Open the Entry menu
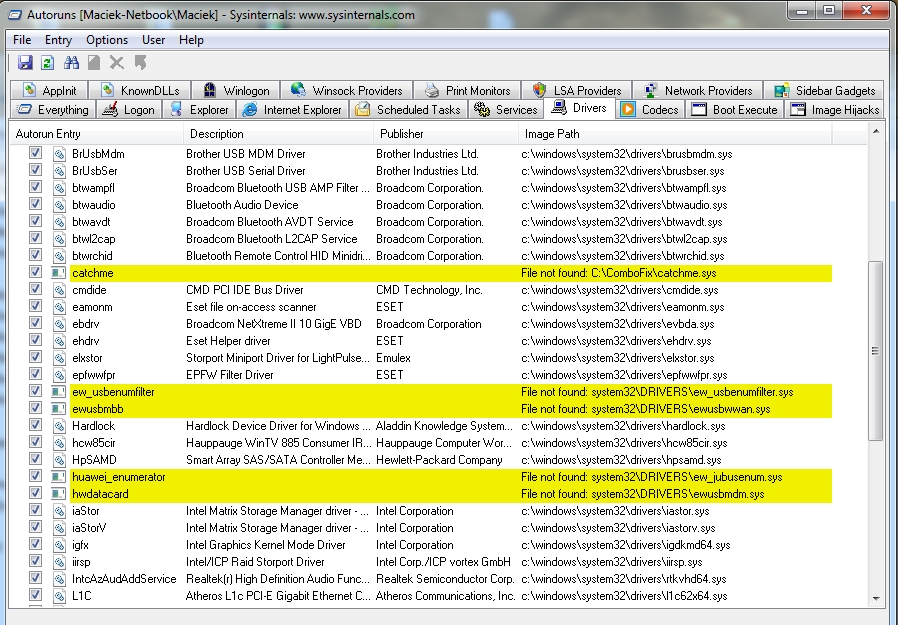Image resolution: width=898 pixels, height=625 pixels. (x=58, y=40)
